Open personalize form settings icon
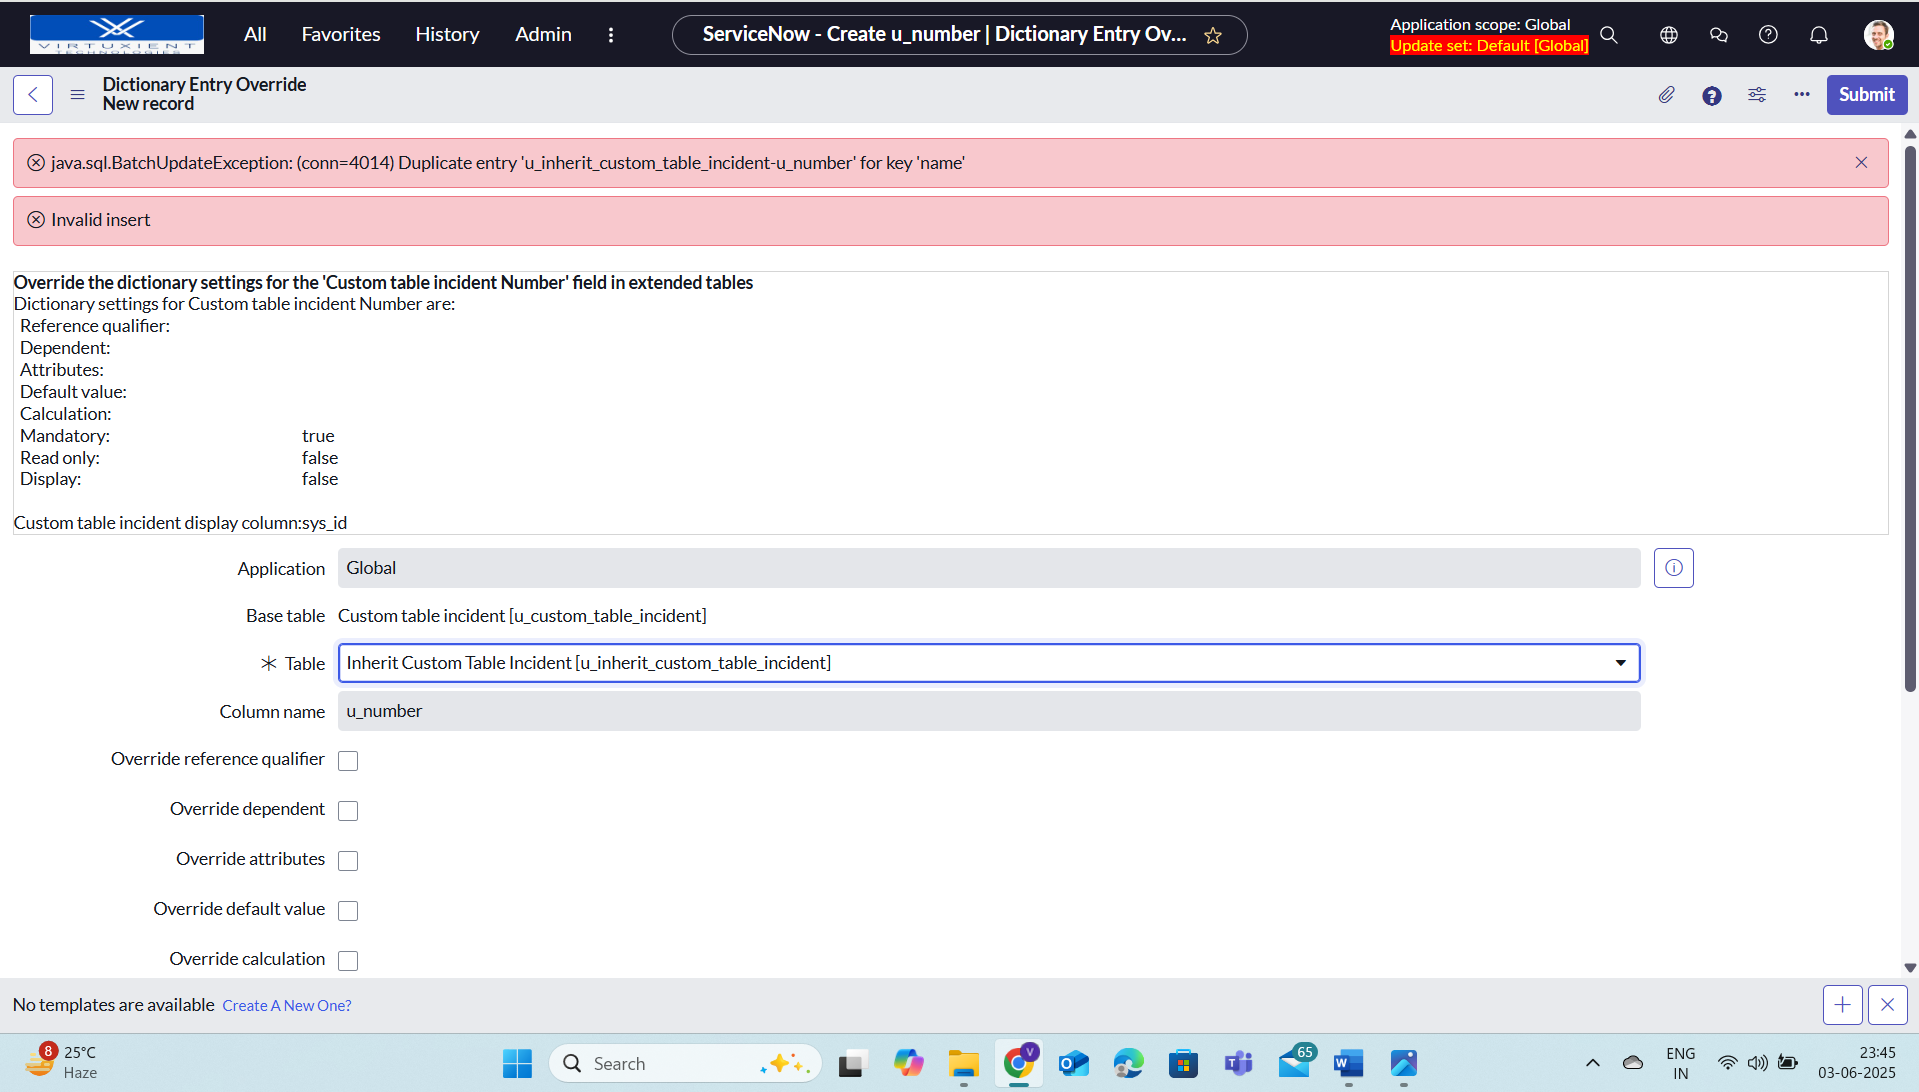1919x1092 pixels. click(x=1757, y=95)
